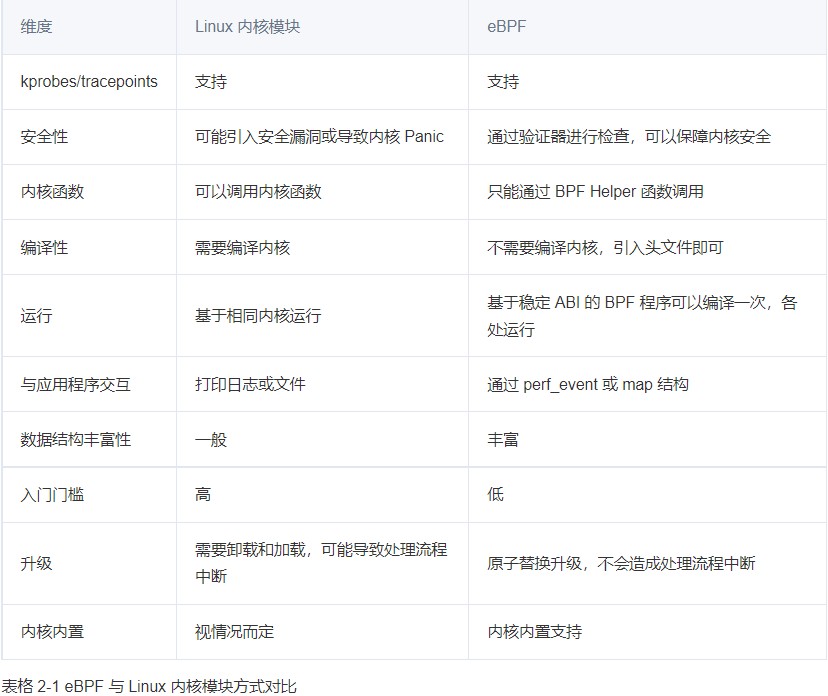The image size is (828, 696).
Task: Select the 内核函数 row label
Action: click(x=42, y=192)
